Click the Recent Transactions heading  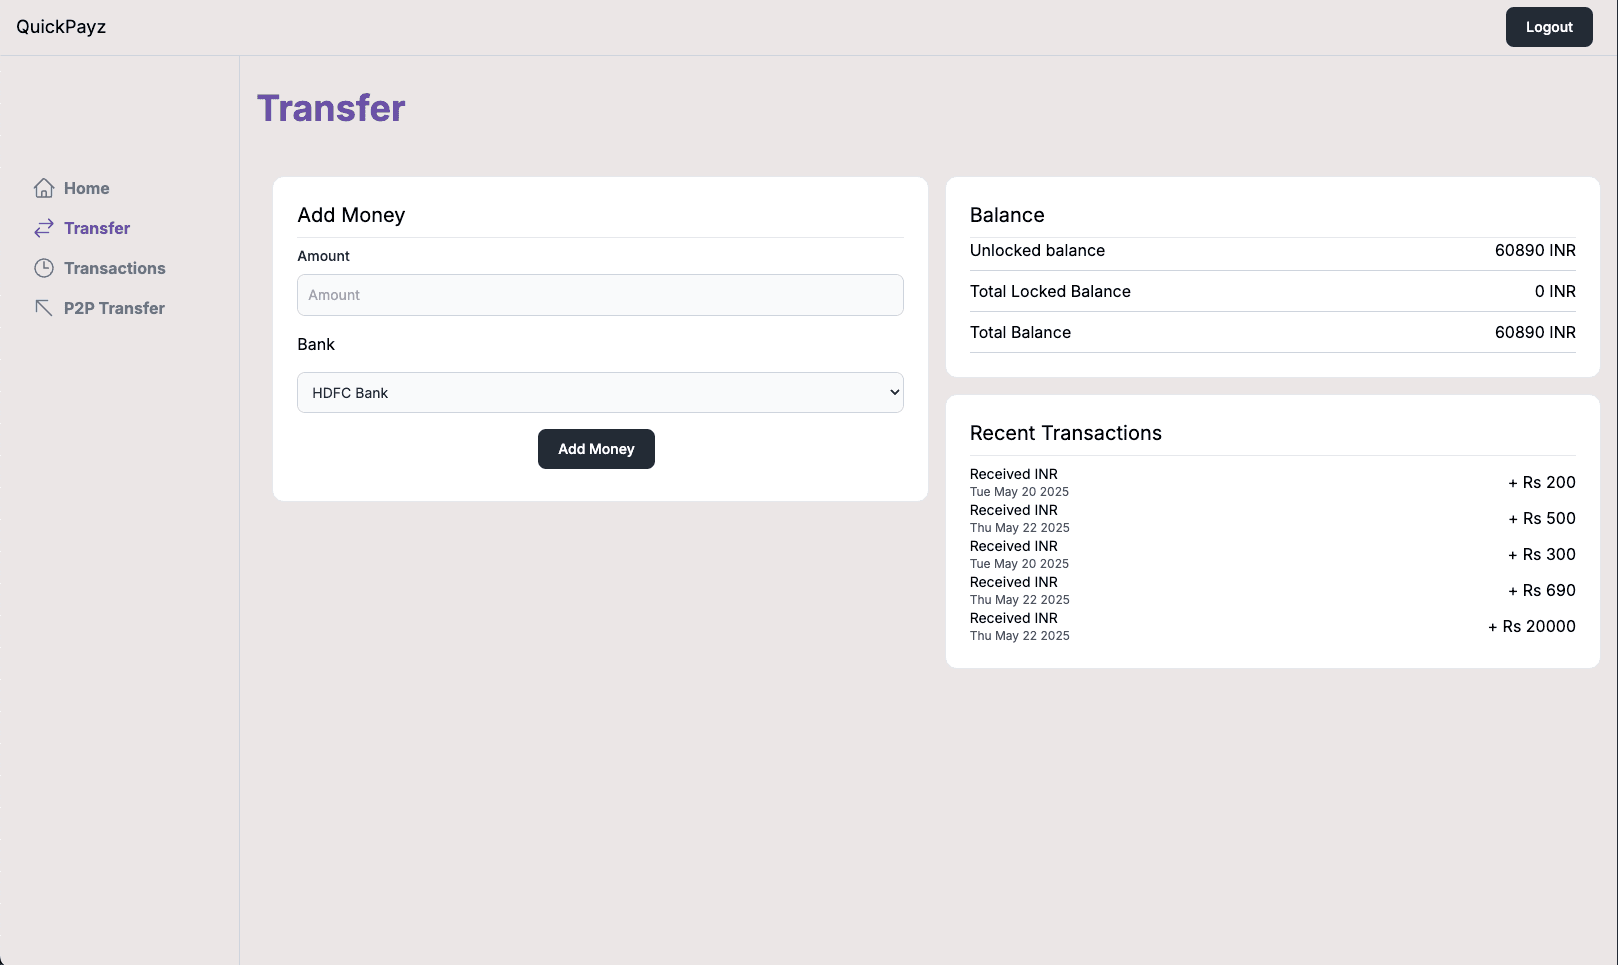click(1066, 433)
